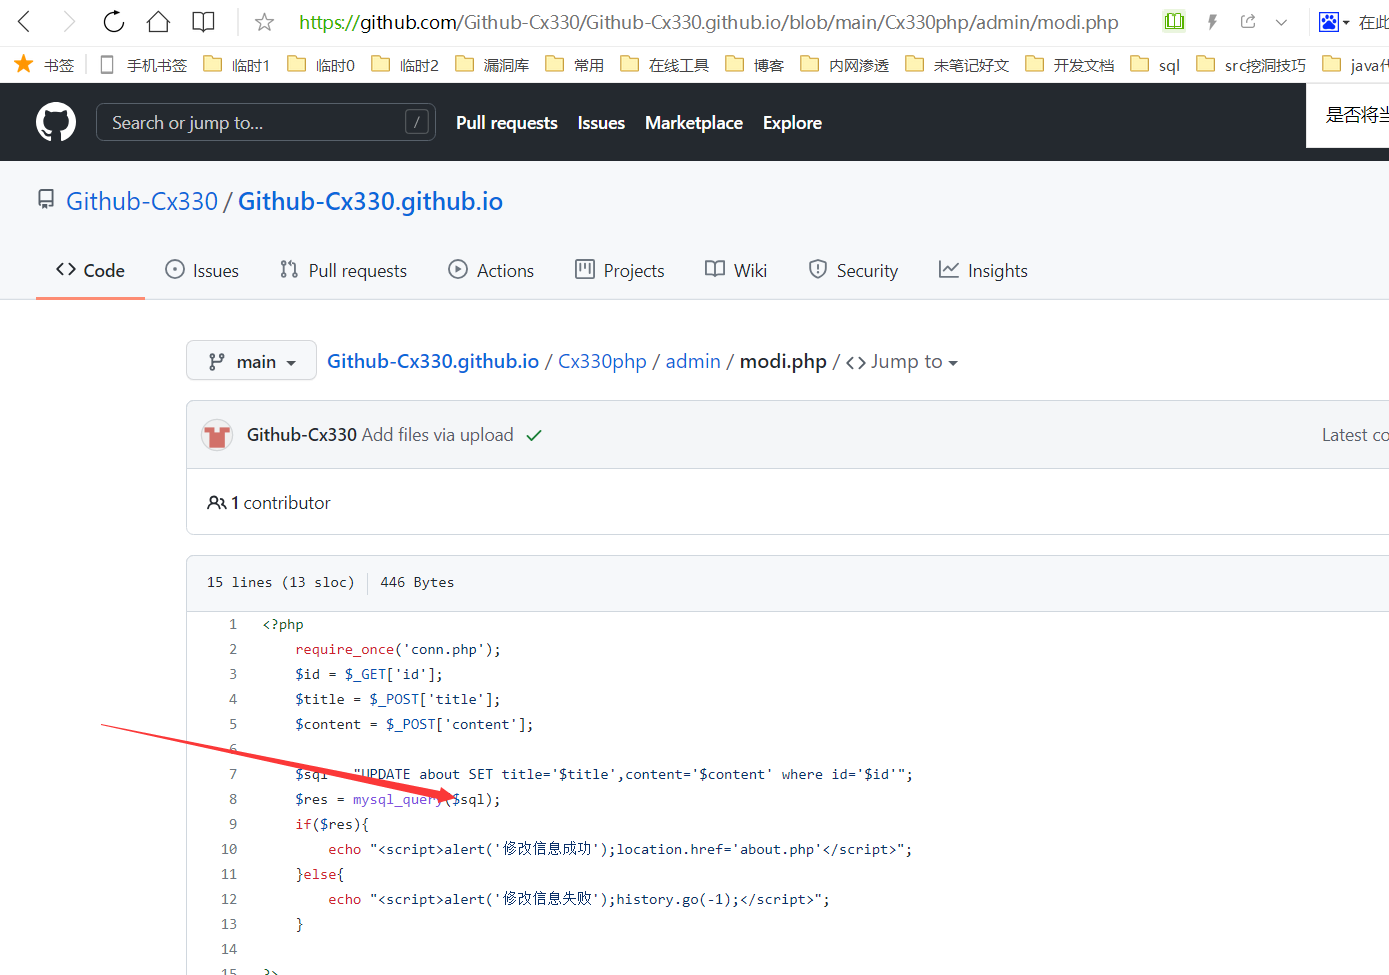
Task: Click the 1 contributor text
Action: (280, 503)
